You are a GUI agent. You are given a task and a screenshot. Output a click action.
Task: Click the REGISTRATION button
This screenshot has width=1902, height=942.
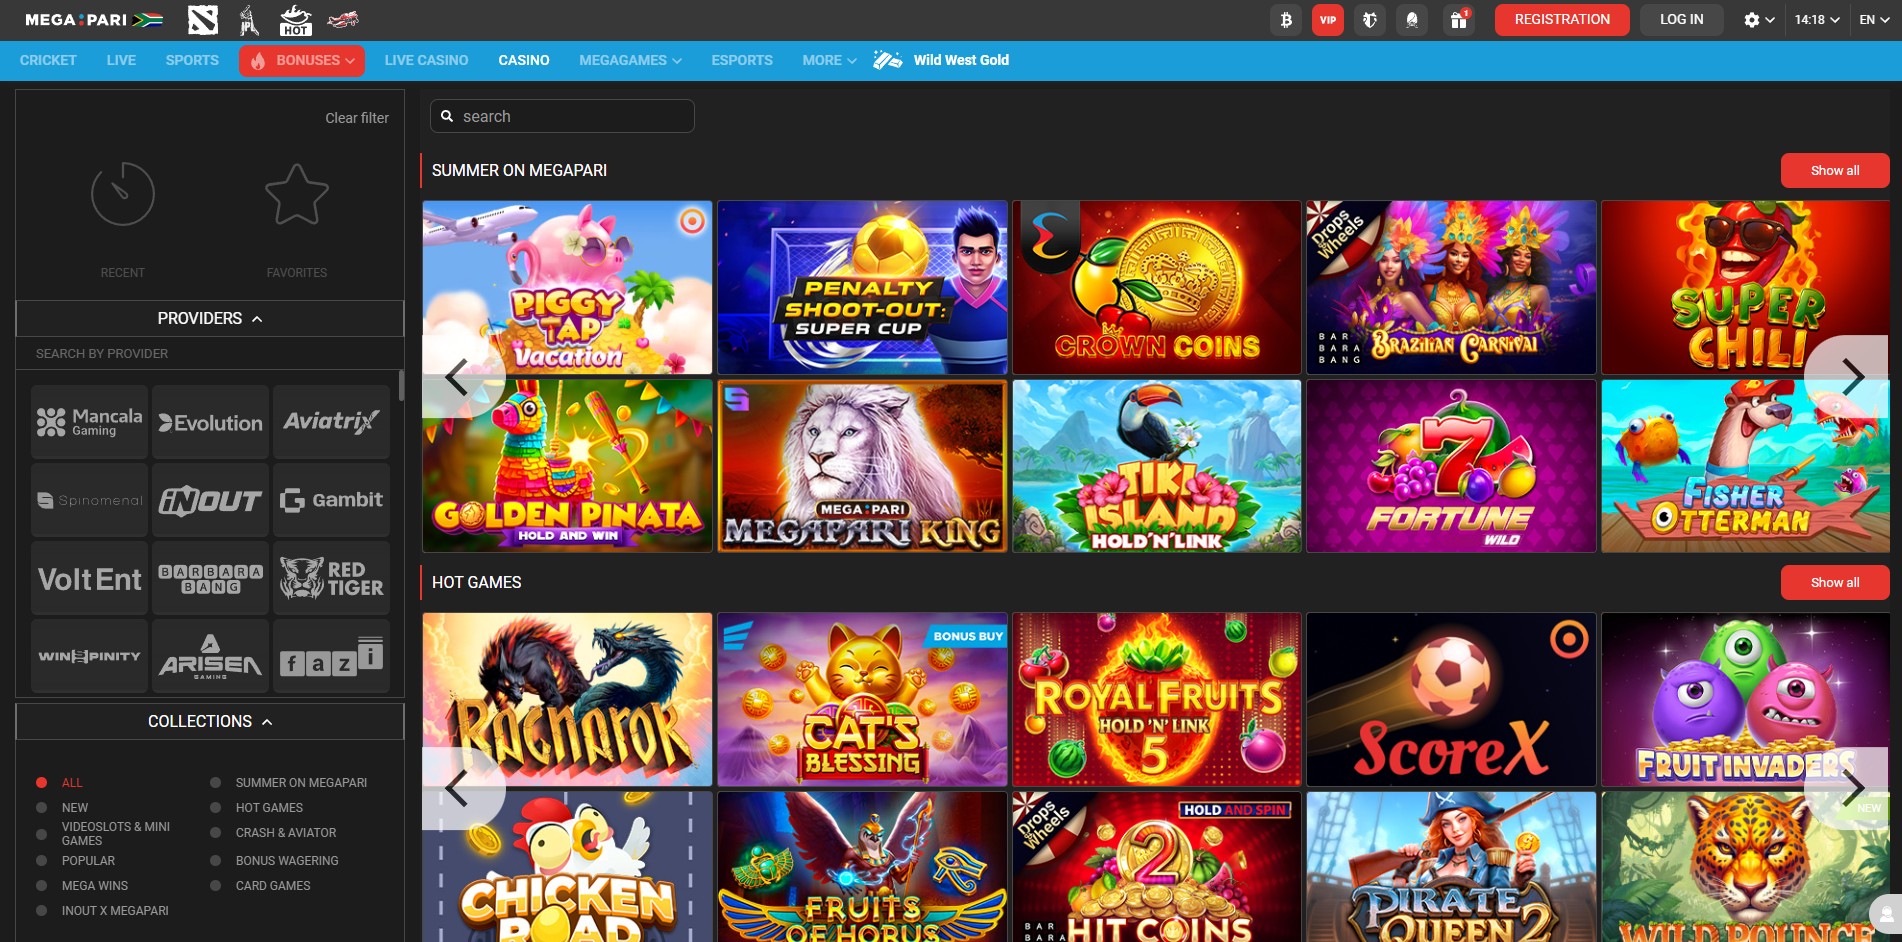[x=1561, y=18]
